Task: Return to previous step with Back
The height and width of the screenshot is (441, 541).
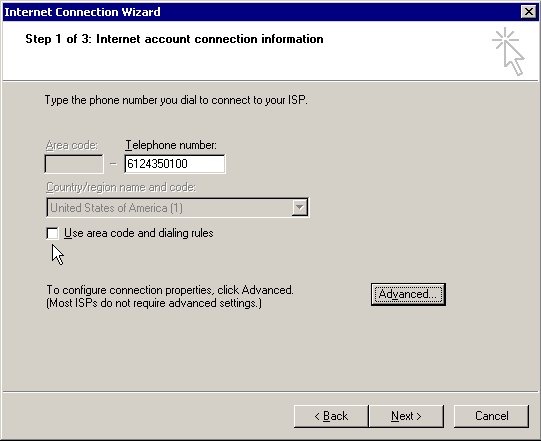Action: click(331, 416)
